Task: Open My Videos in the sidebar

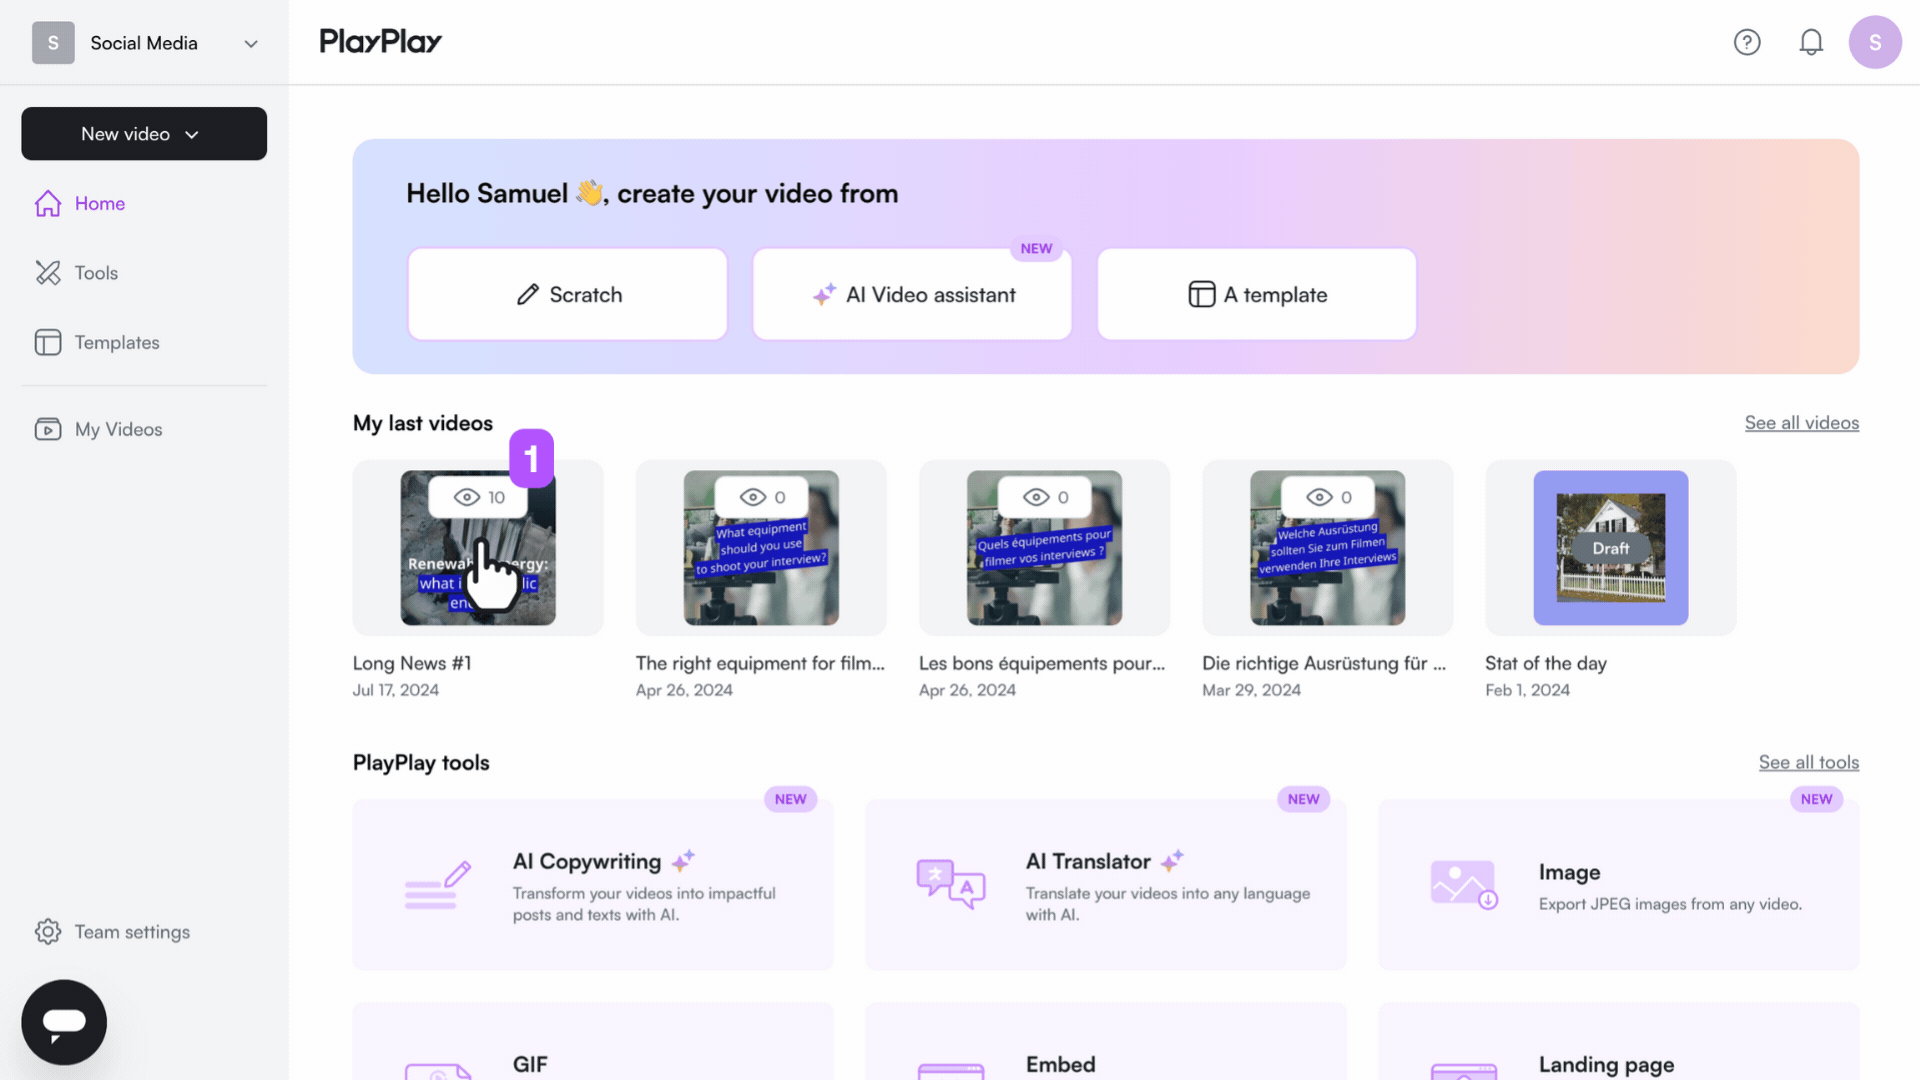Action: pyautogui.click(x=118, y=429)
